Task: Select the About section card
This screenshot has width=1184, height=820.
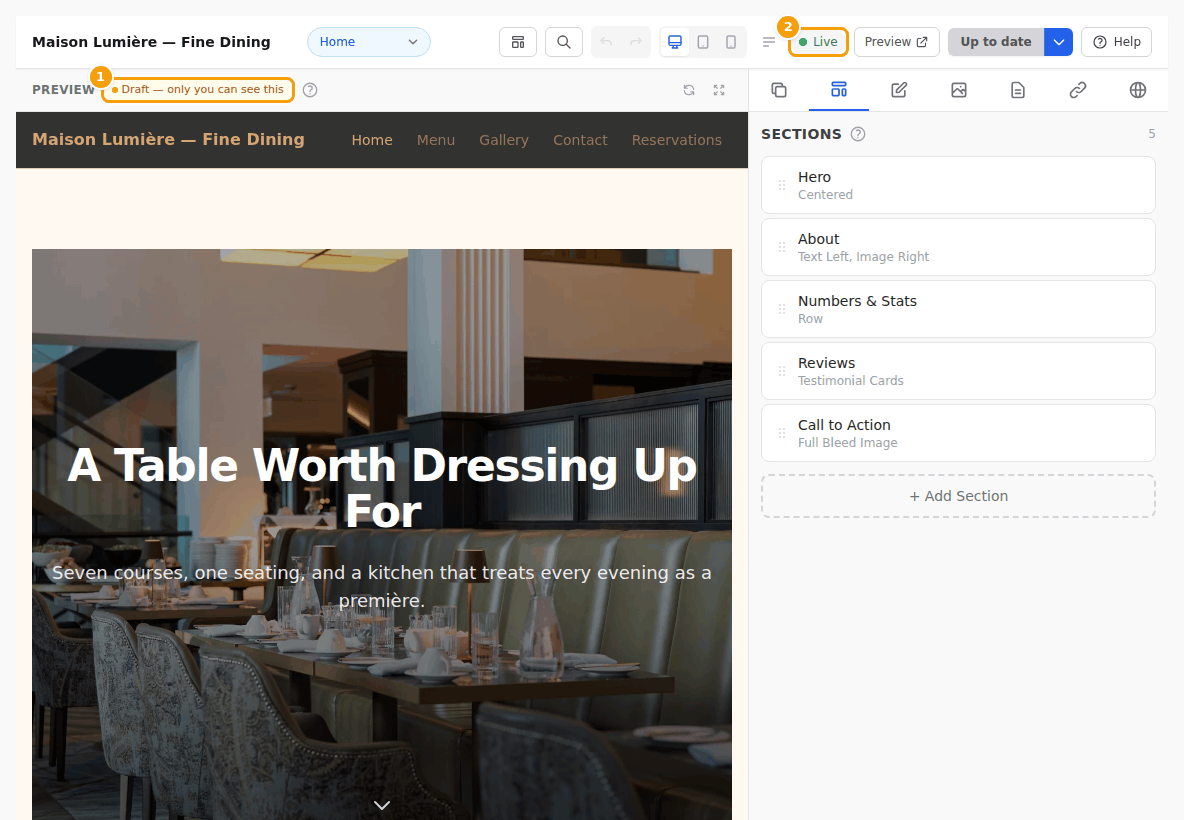Action: point(958,247)
